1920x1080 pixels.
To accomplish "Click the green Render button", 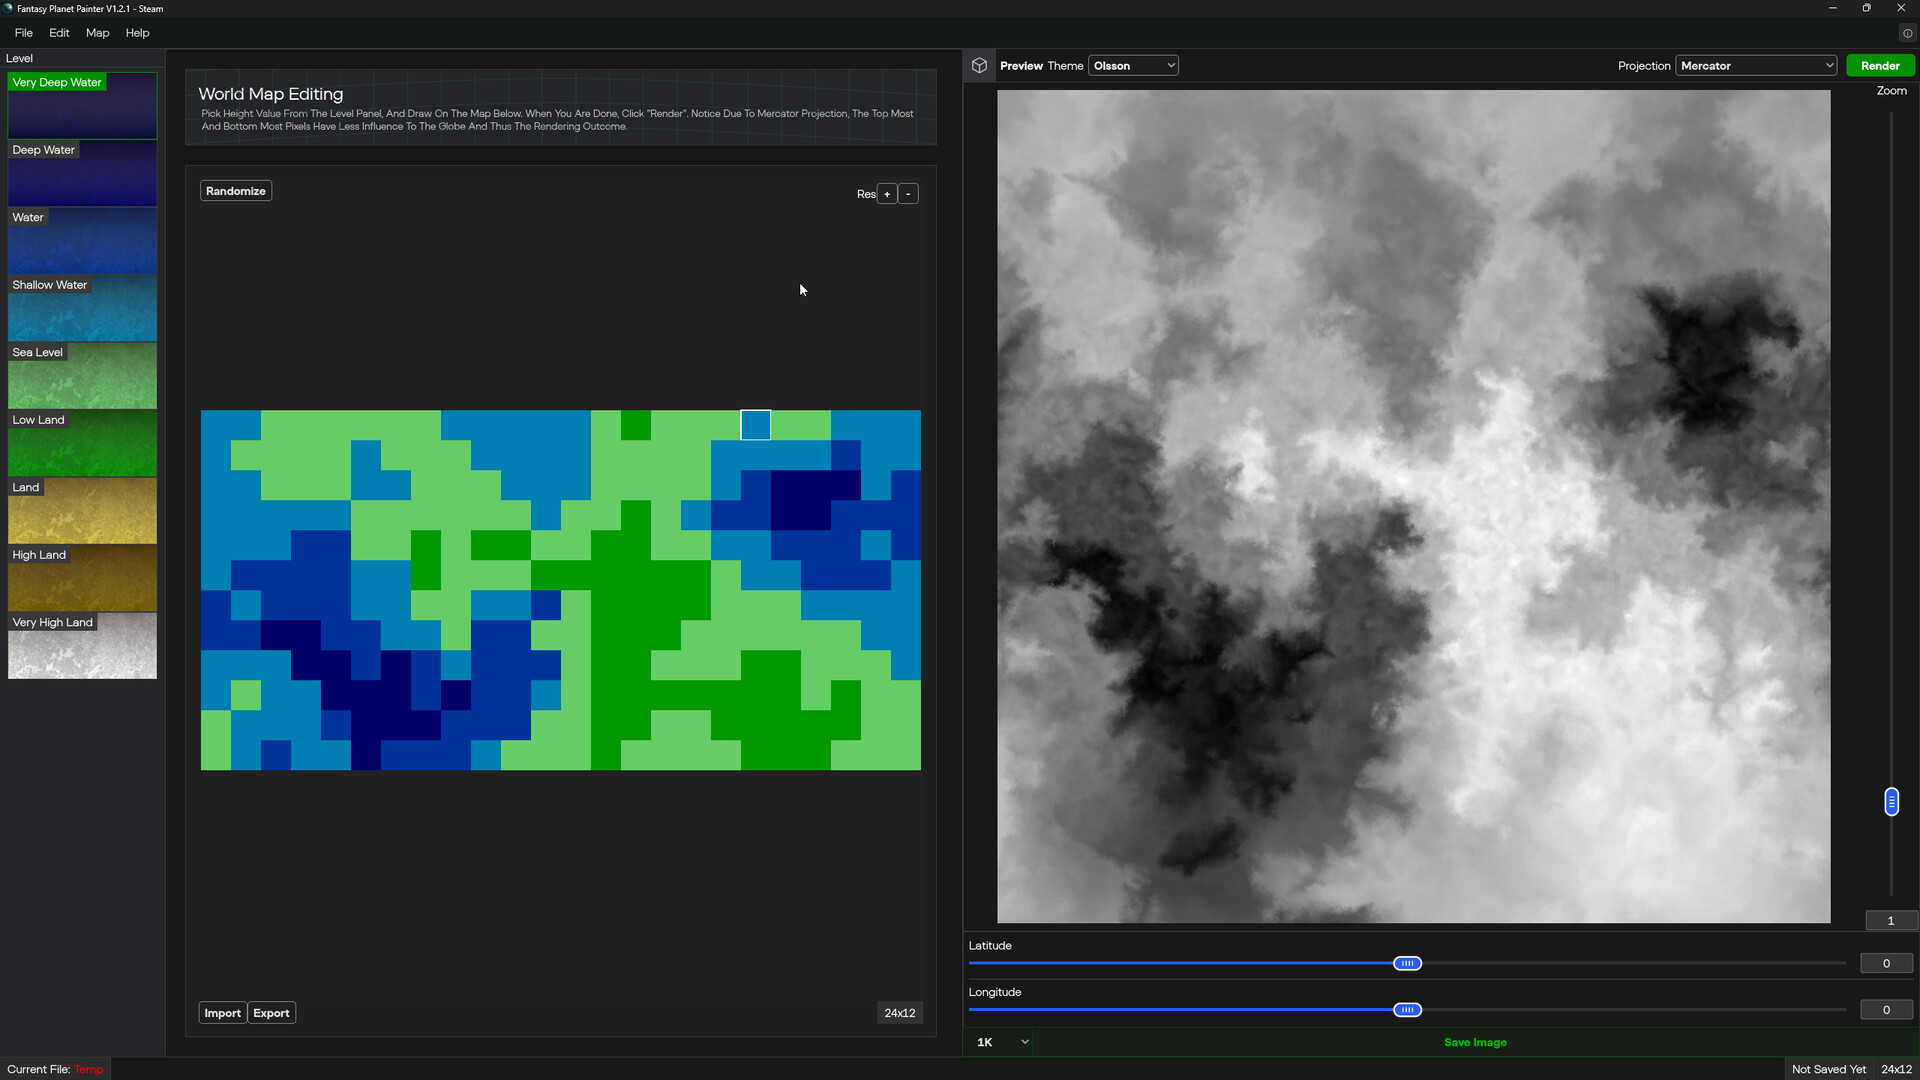I will pyautogui.click(x=1880, y=66).
